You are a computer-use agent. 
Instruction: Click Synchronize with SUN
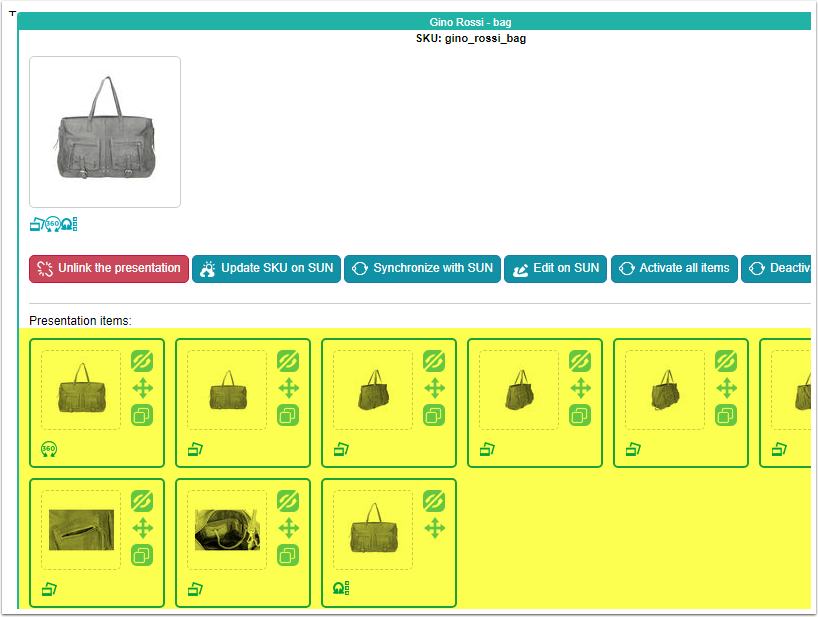423,269
